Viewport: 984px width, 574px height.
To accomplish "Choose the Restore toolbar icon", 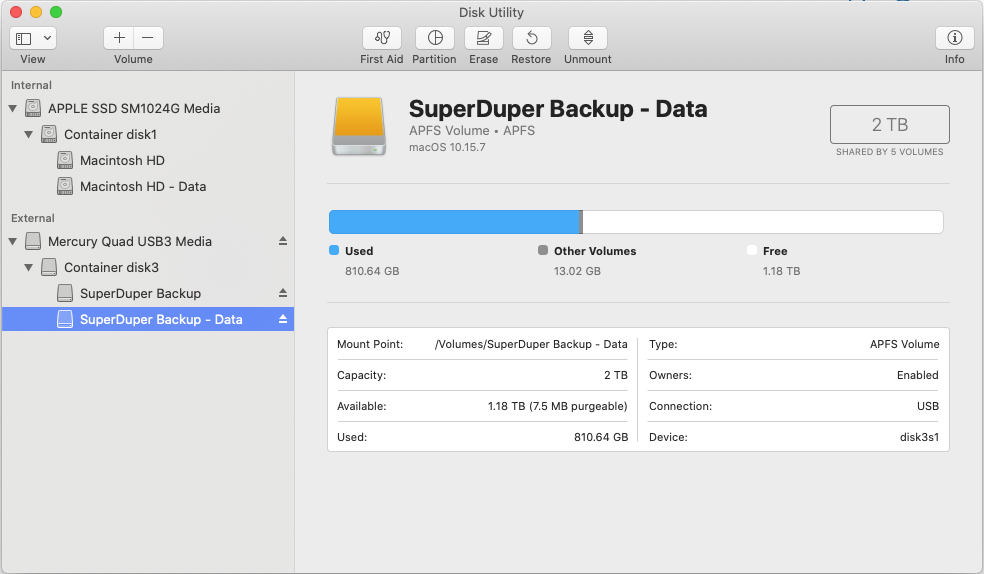I will (x=532, y=38).
